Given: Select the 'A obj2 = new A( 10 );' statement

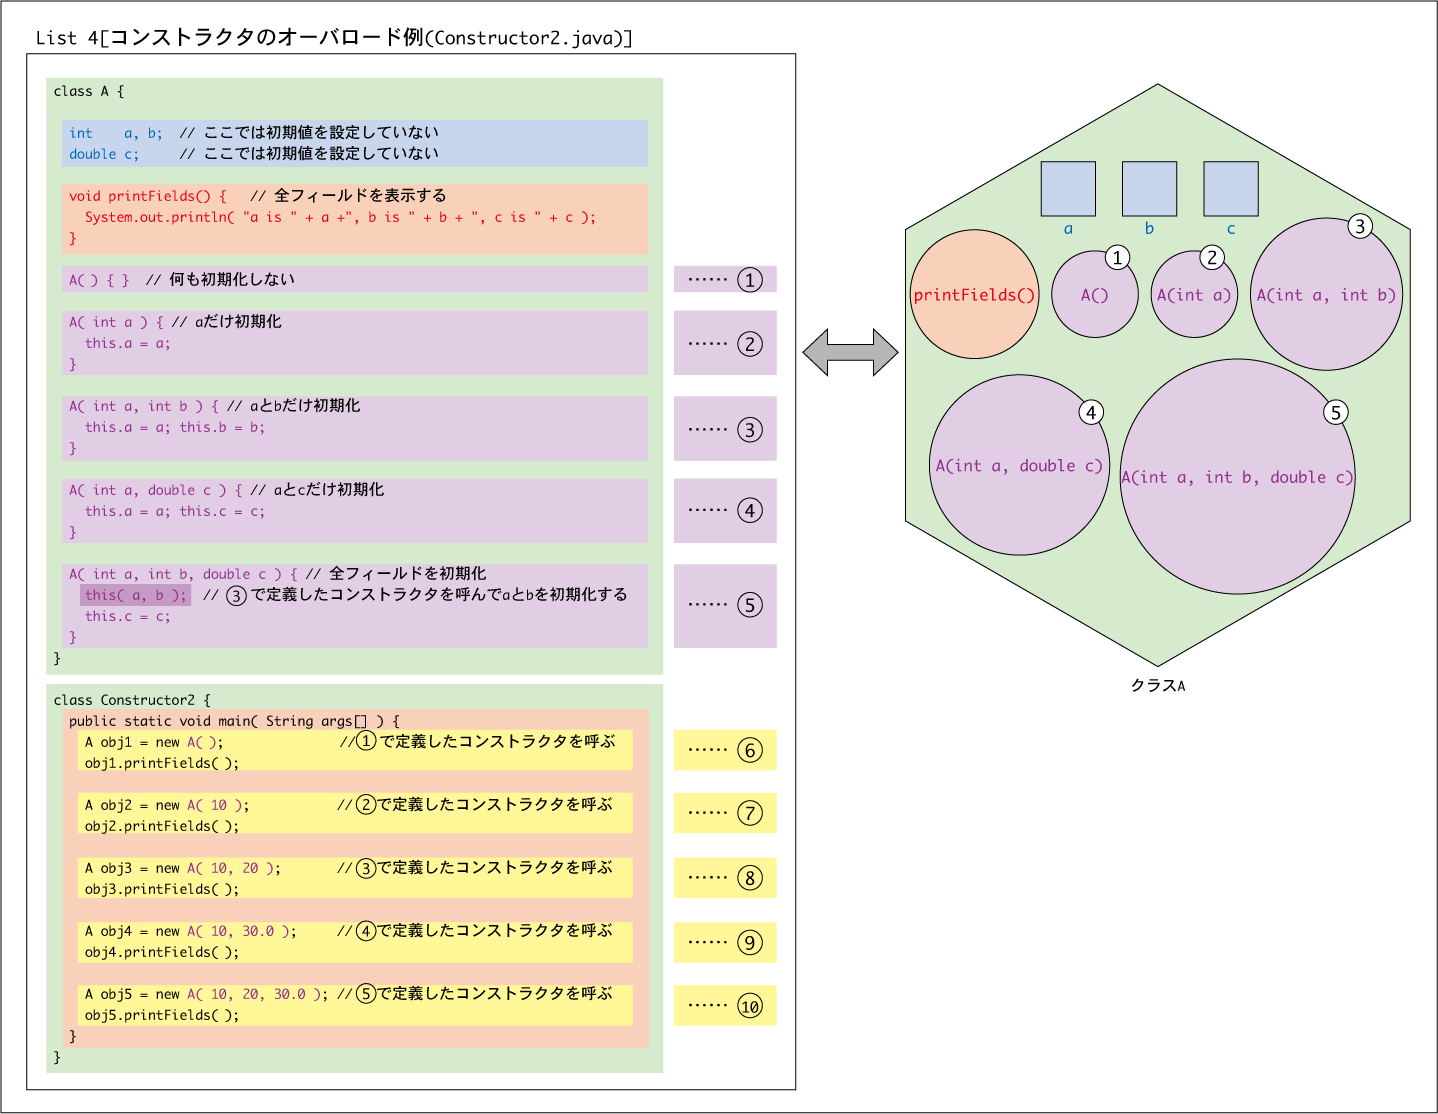Looking at the screenshot, I should click(167, 805).
